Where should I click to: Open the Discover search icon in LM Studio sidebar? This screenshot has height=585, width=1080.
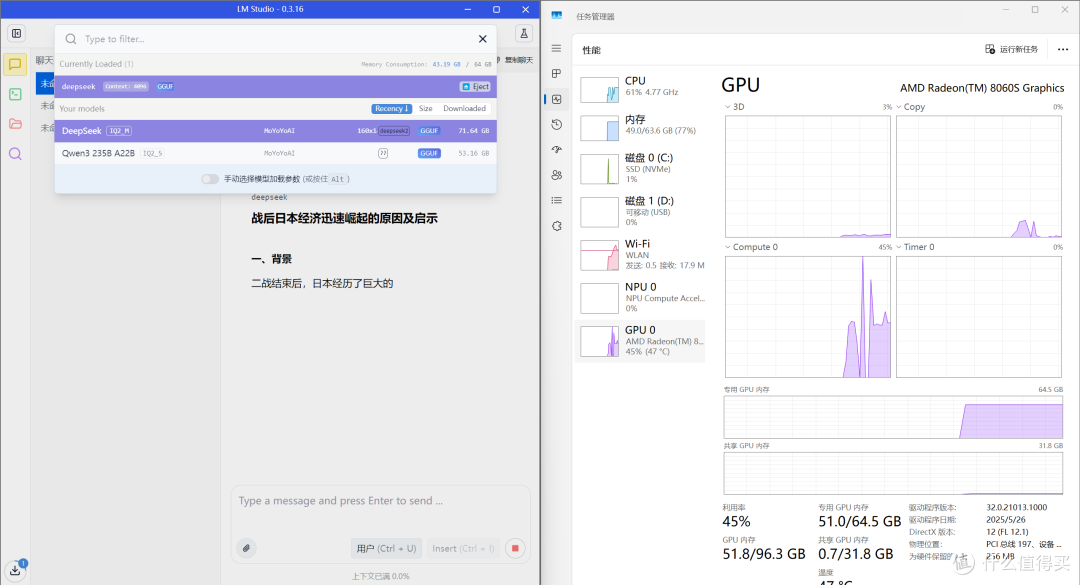15,154
